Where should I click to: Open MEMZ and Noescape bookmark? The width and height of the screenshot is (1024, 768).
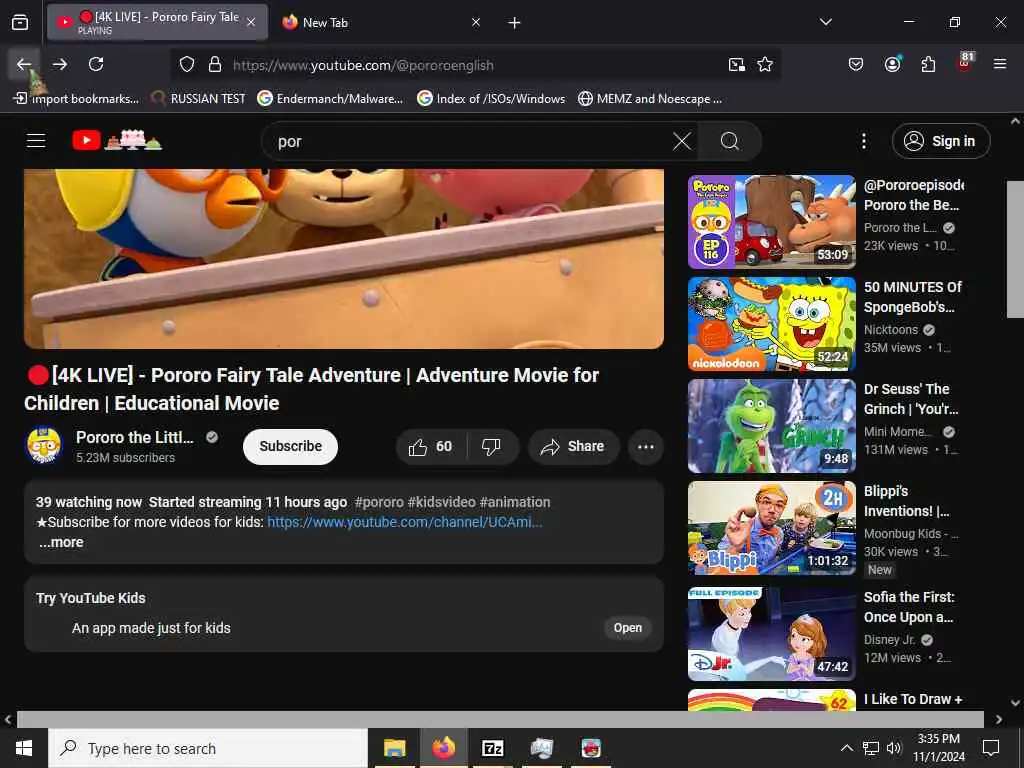(x=650, y=99)
